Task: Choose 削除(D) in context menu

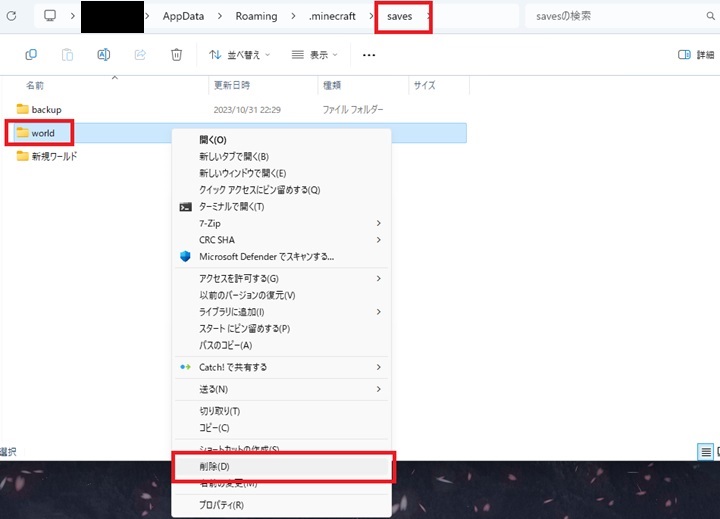Action: pyautogui.click(x=281, y=467)
